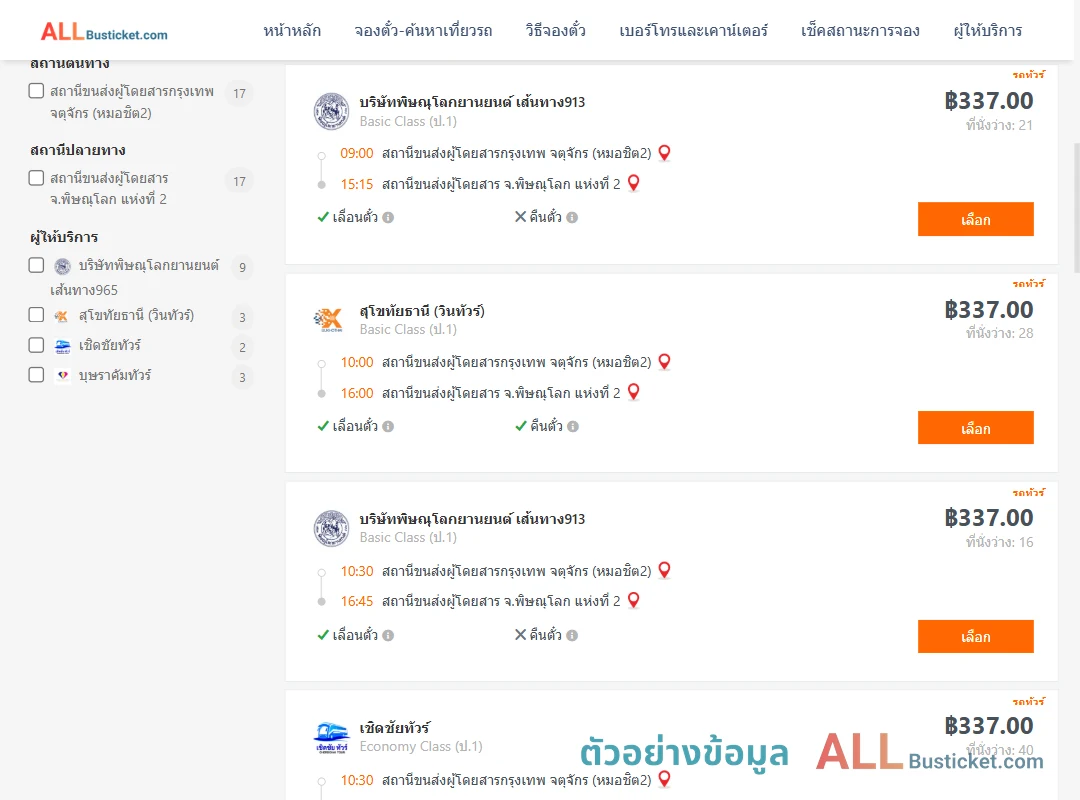Click map pin for 16:45 arrival station
1080x800 pixels.
pyautogui.click(x=634, y=600)
